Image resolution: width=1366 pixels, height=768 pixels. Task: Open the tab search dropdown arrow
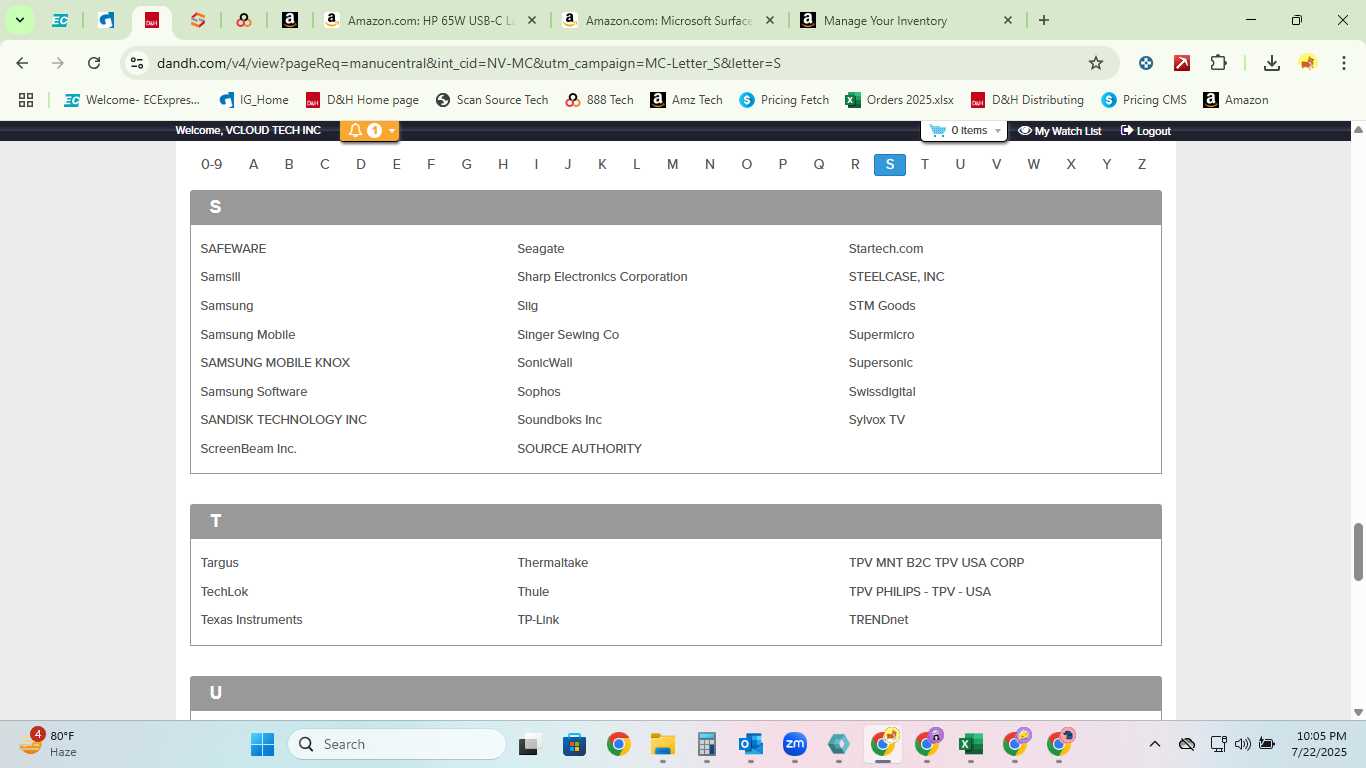(x=19, y=20)
